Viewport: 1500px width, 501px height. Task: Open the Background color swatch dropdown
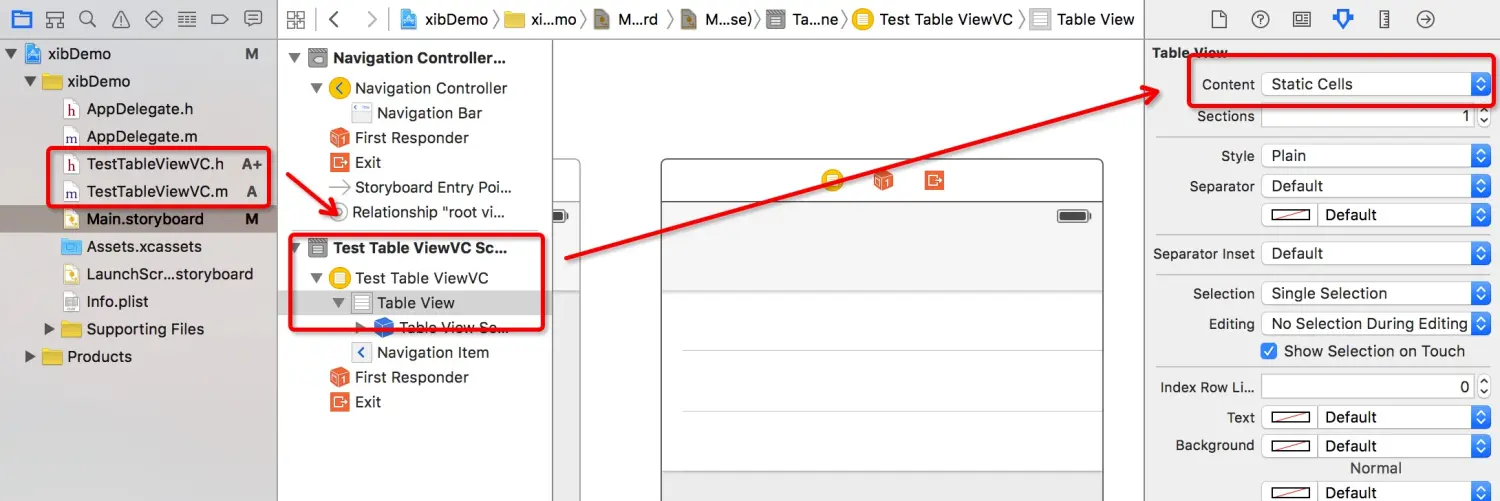point(1376,446)
